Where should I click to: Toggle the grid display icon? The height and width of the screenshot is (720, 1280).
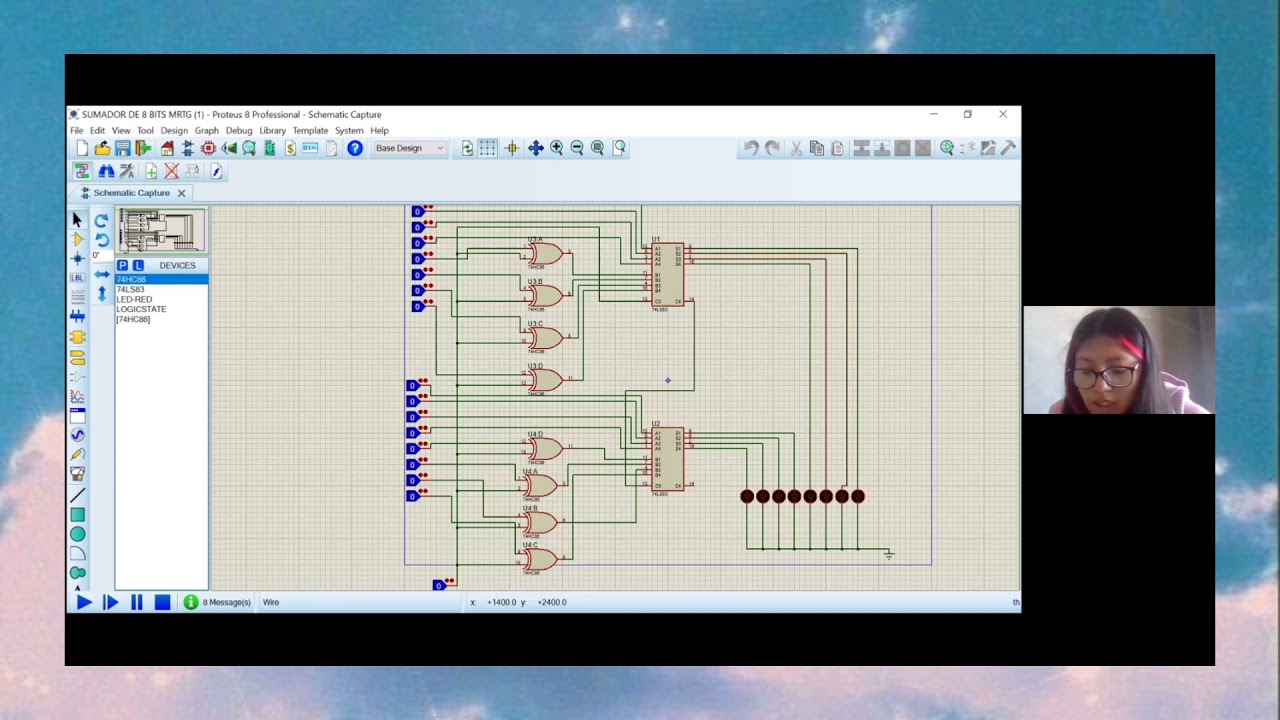[487, 148]
